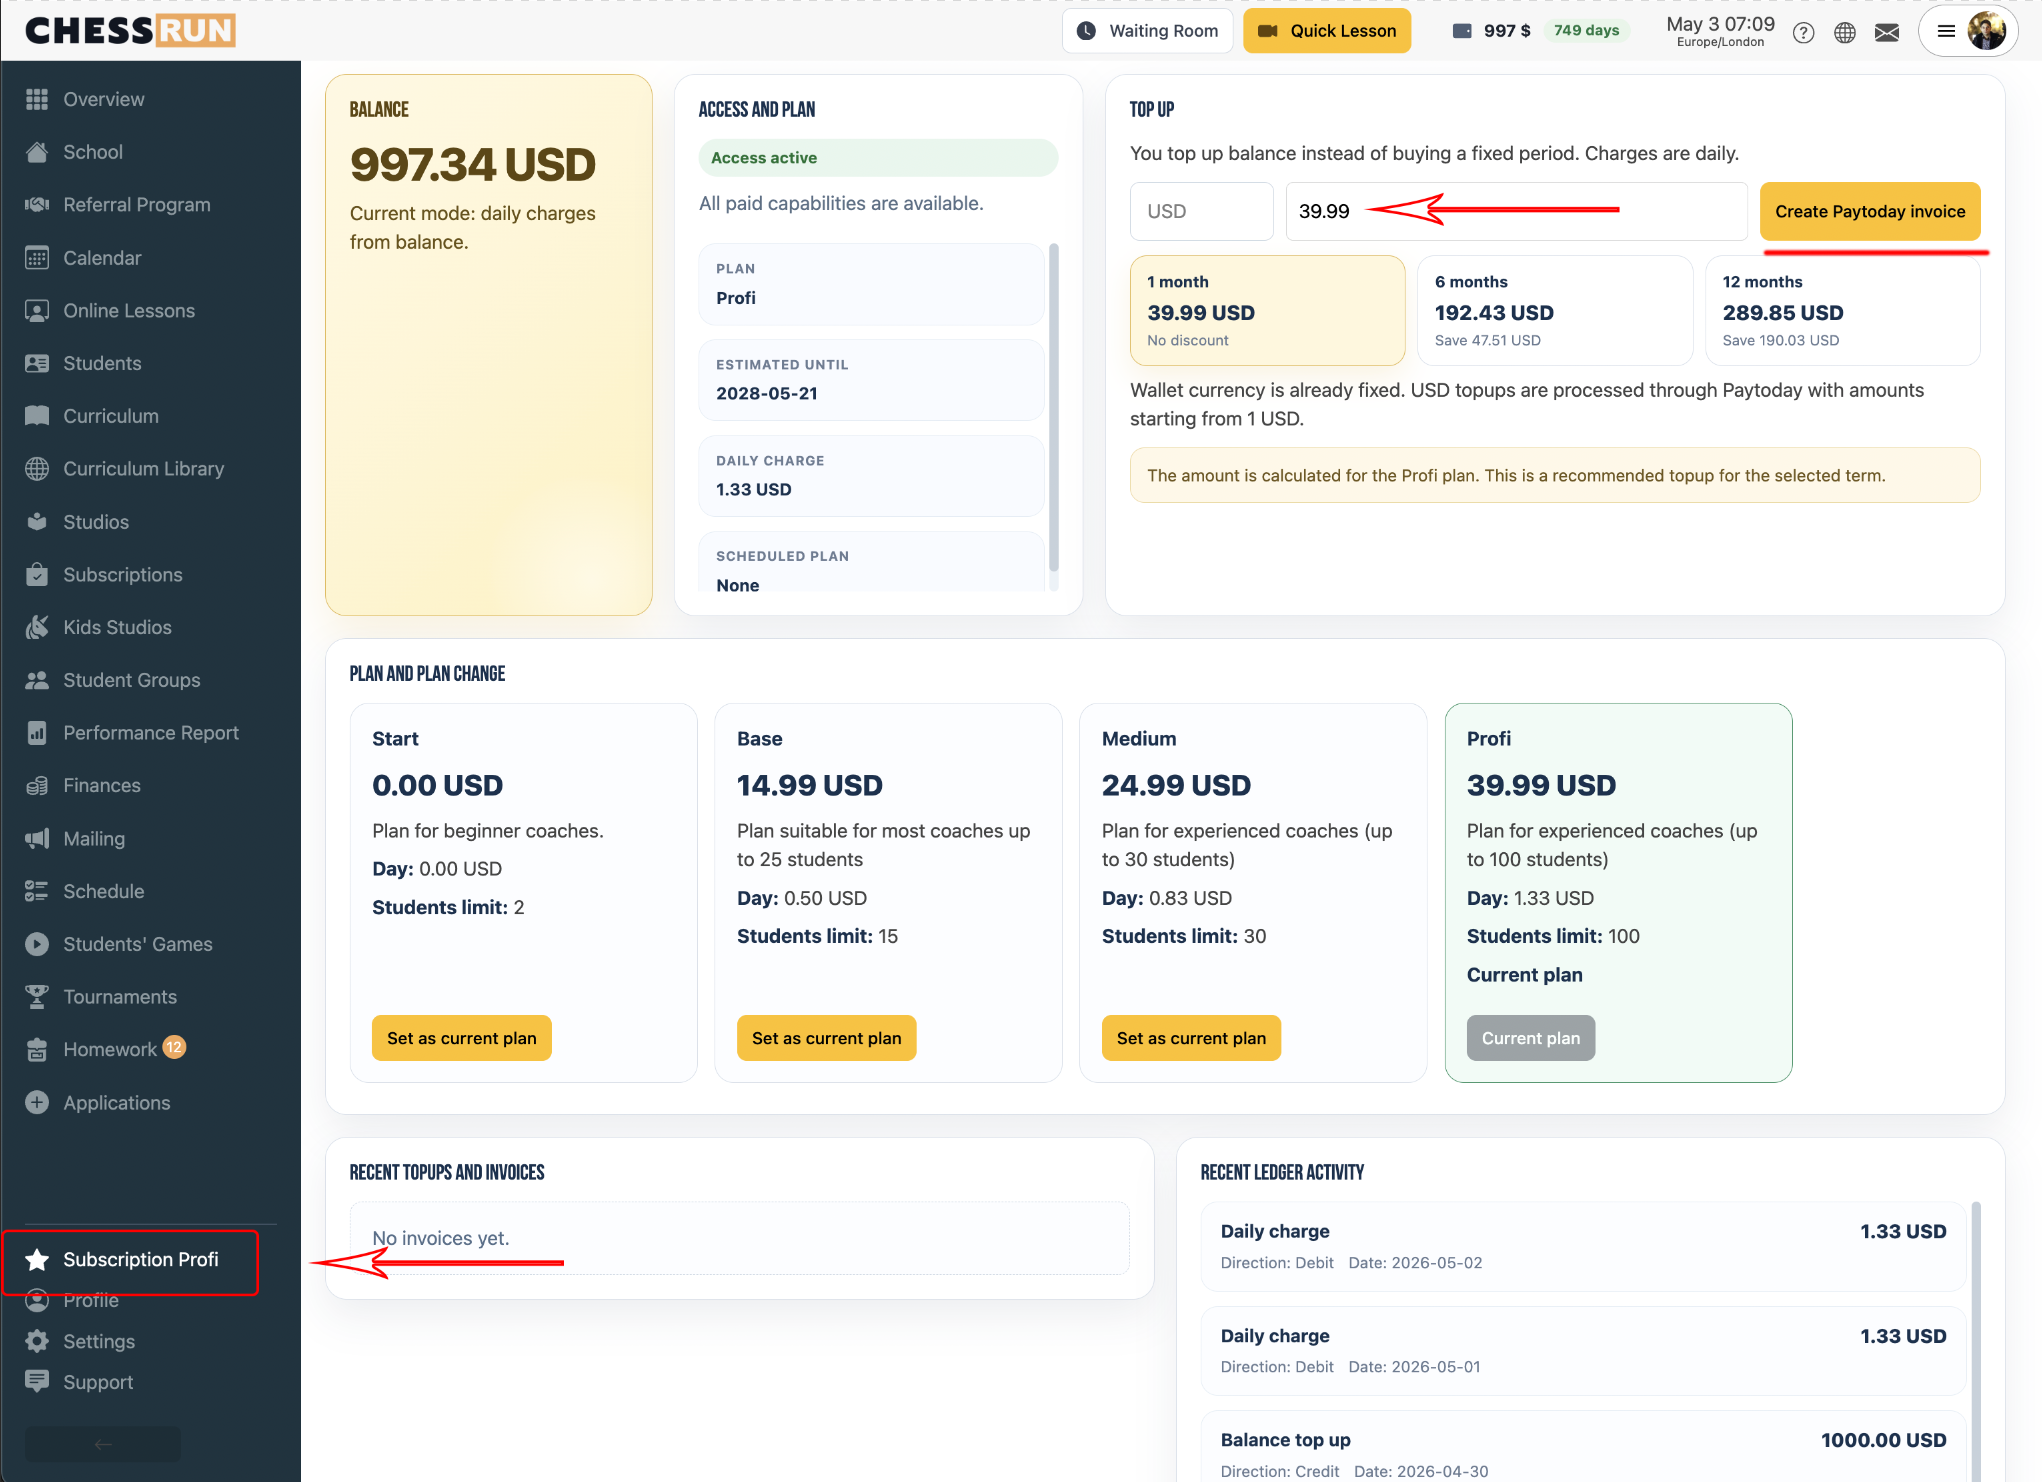This screenshot has height=1482, width=2042.
Task: Open the Mailing megaphone icon
Action: pos(37,839)
